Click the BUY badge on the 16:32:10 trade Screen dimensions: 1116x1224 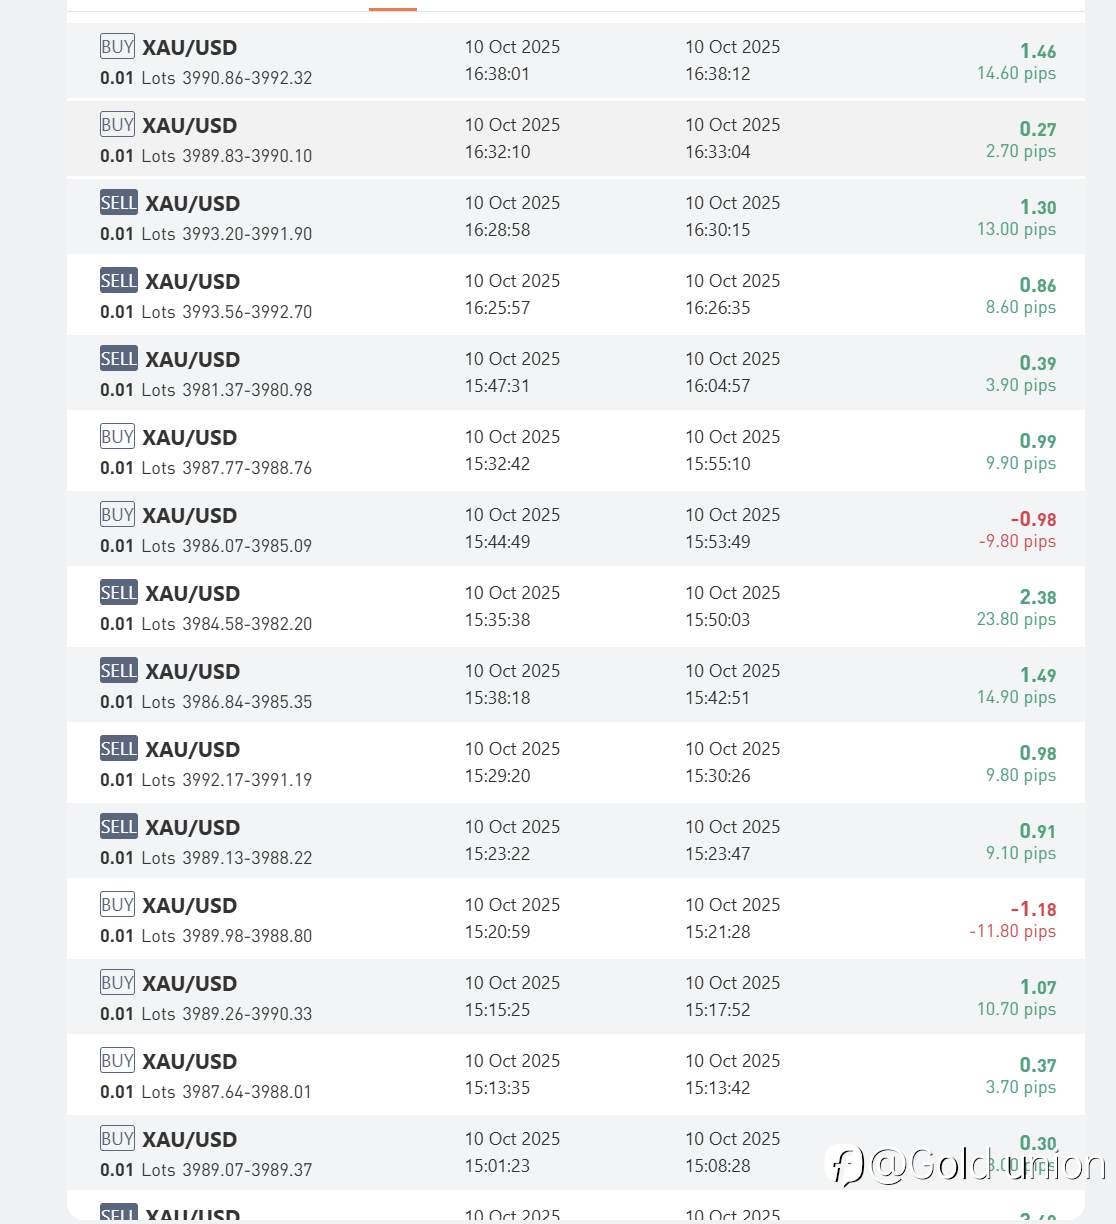[117, 125]
